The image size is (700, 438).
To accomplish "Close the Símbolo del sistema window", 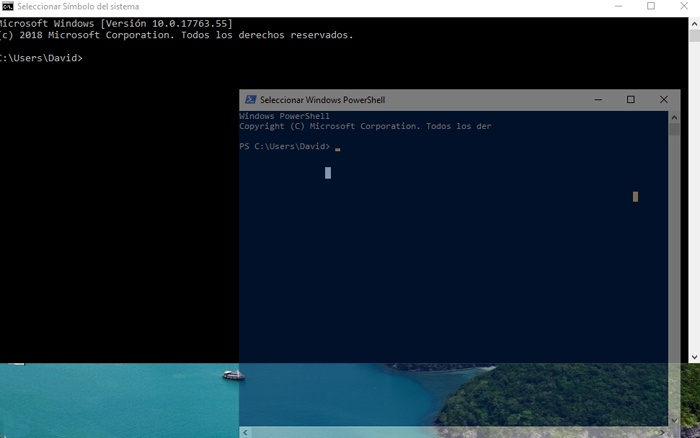I will 684,6.
